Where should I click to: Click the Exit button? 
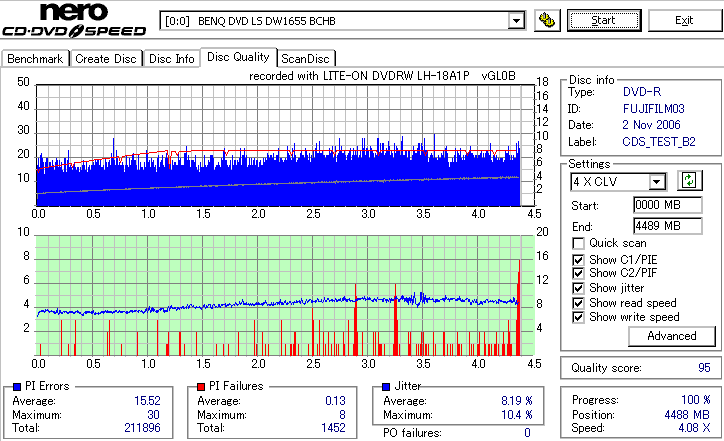(x=684, y=20)
